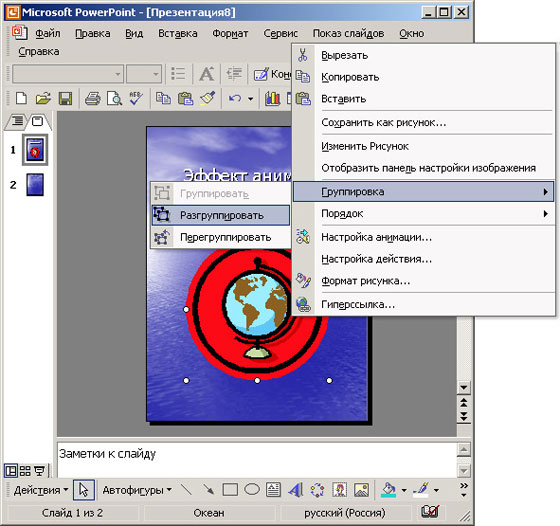Open the Показ слайдов menu

pyautogui.click(x=348, y=33)
